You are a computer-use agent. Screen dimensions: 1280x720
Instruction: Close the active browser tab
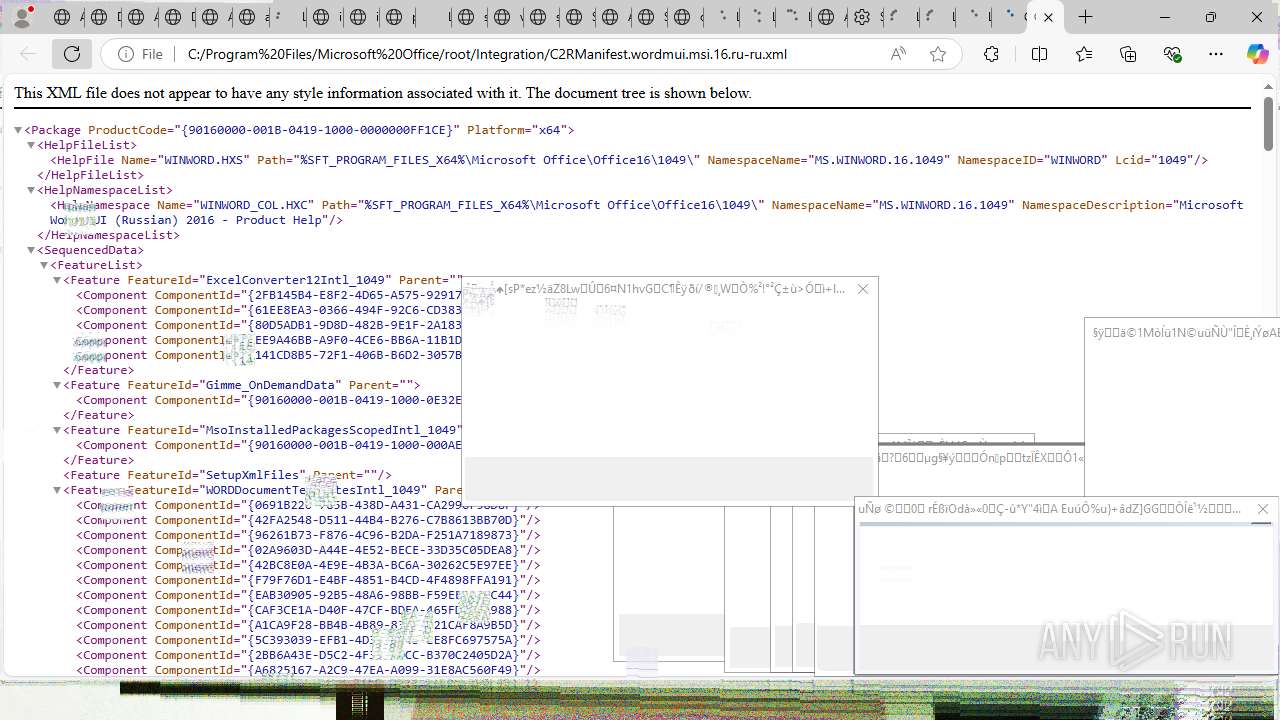click(x=1048, y=17)
